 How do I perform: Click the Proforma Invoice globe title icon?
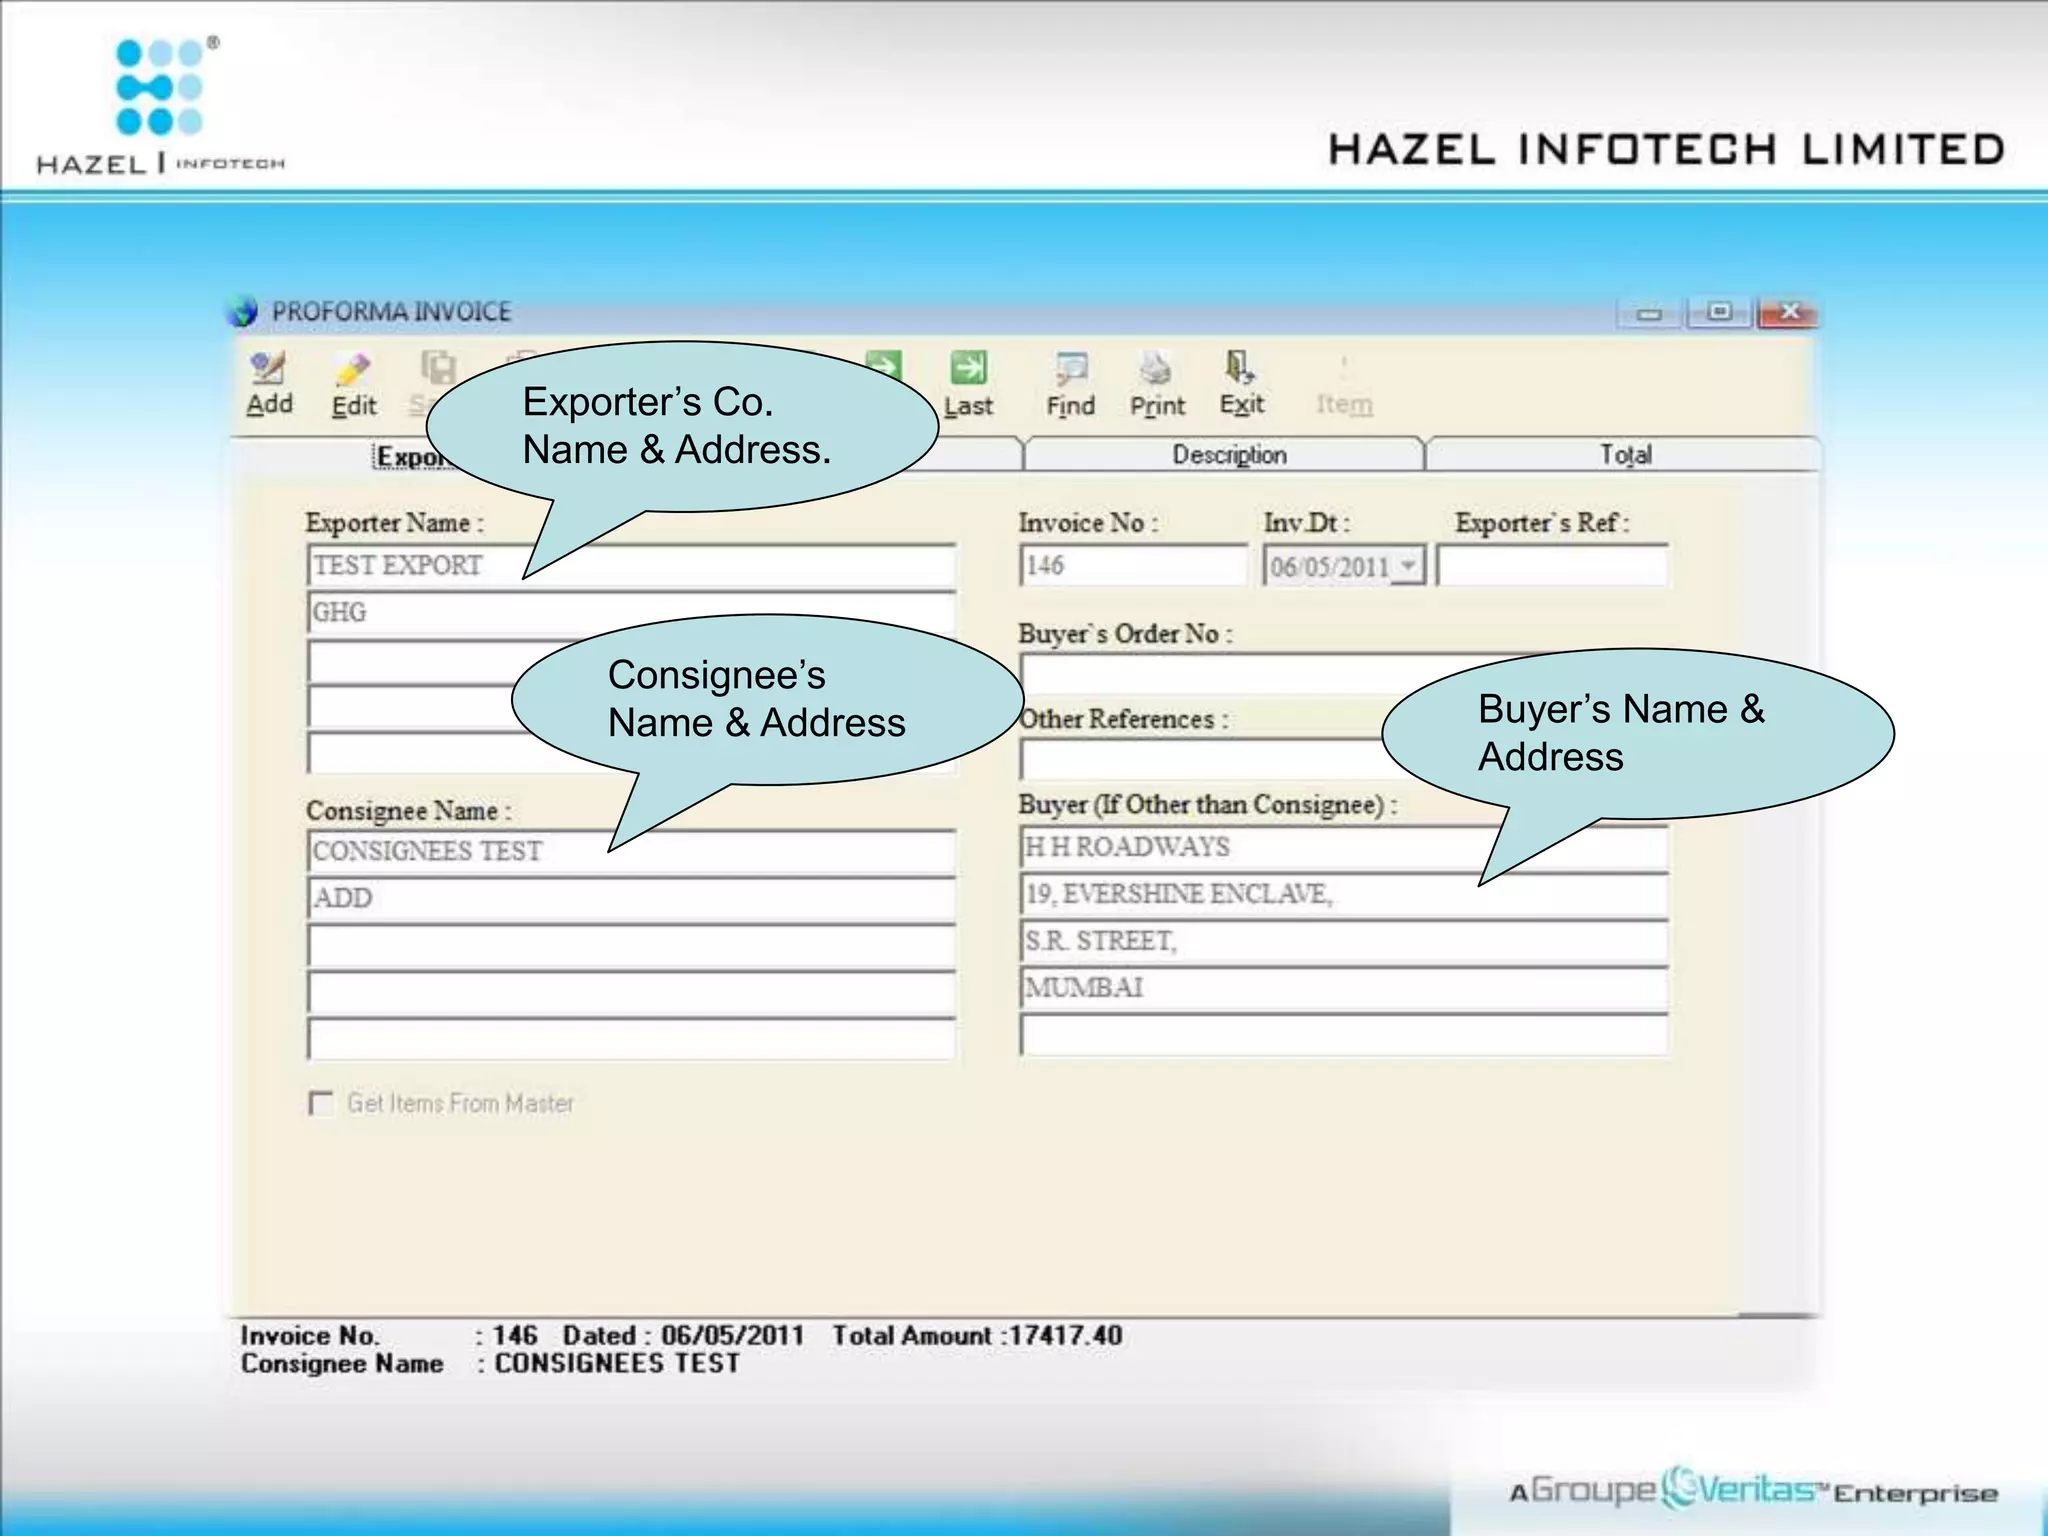click(243, 312)
